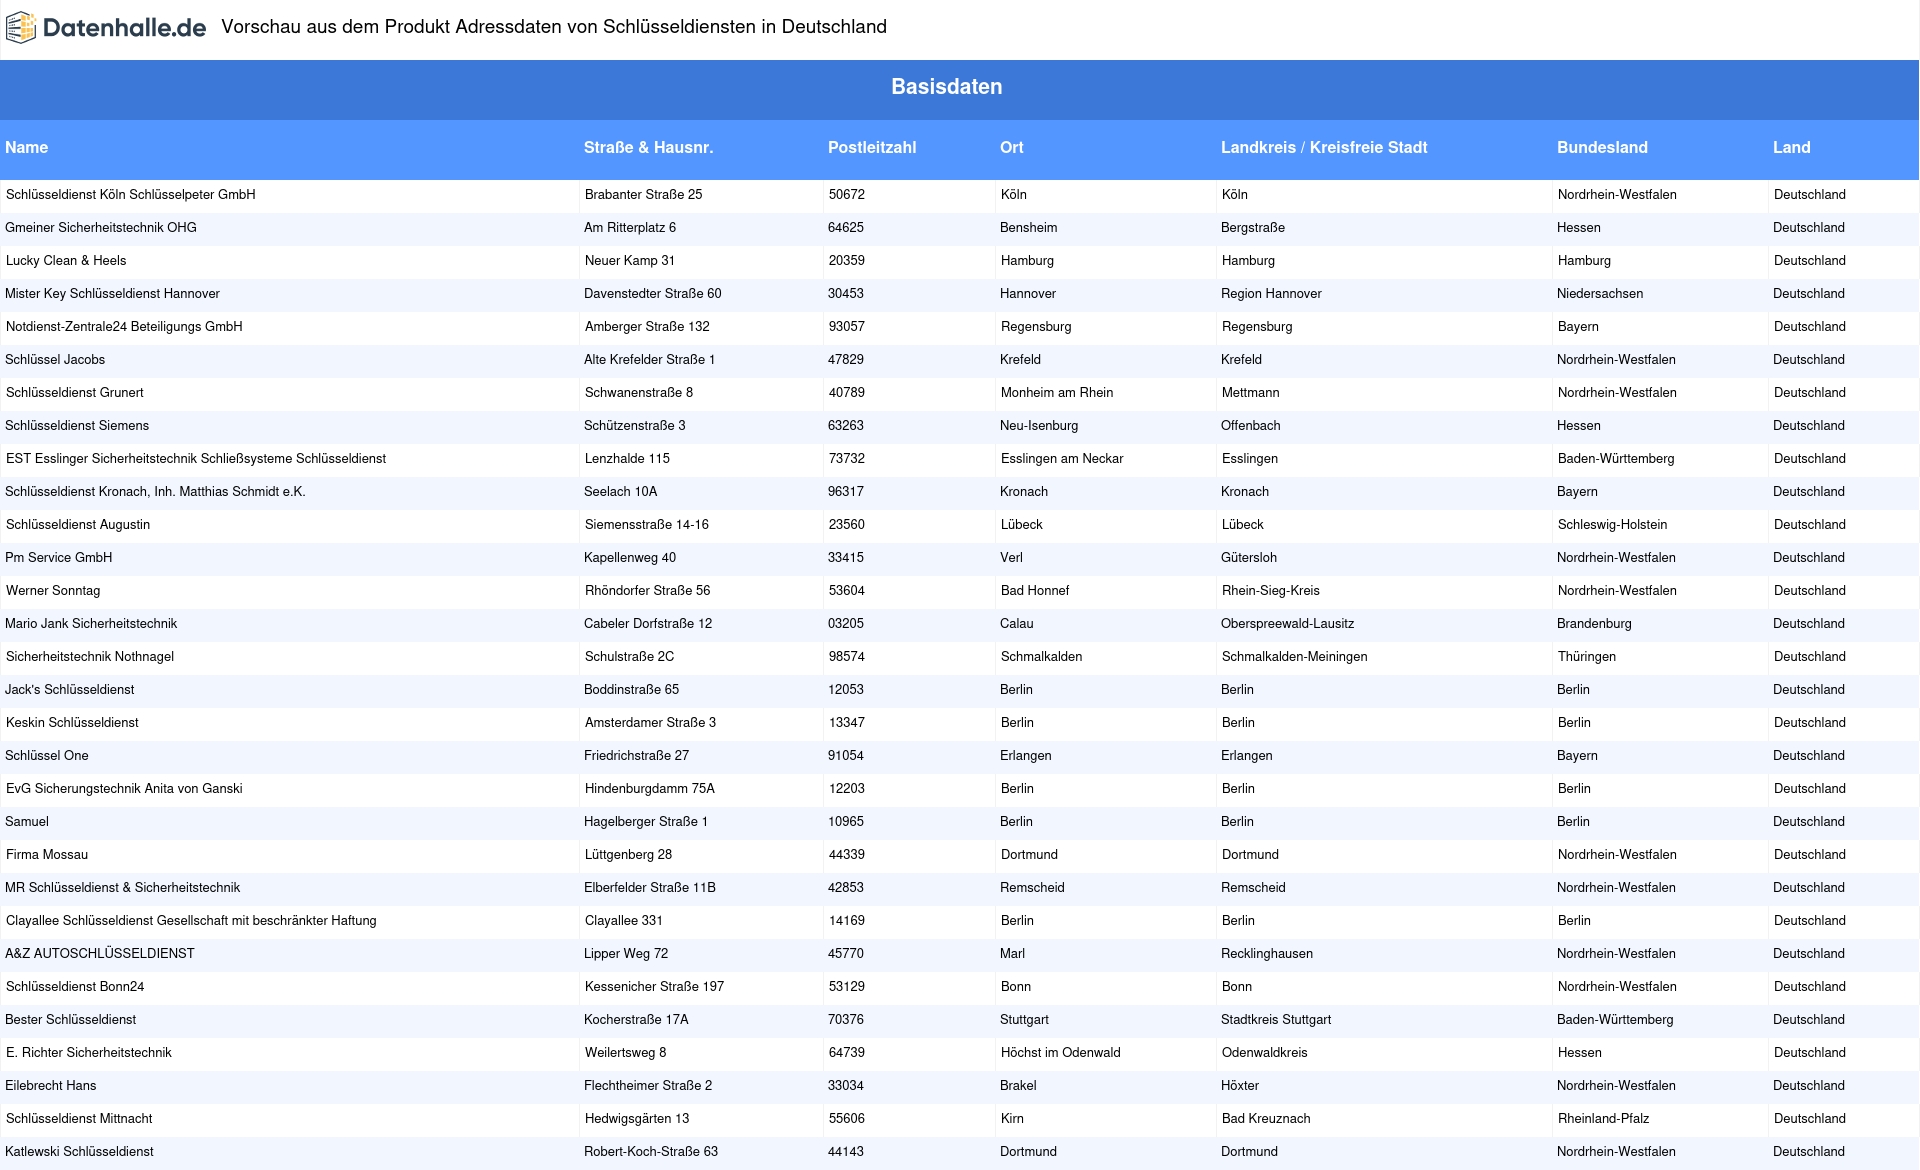This screenshot has height=1170, width=1920.
Task: Select the Monheim am Rhein city cell
Action: point(1057,393)
